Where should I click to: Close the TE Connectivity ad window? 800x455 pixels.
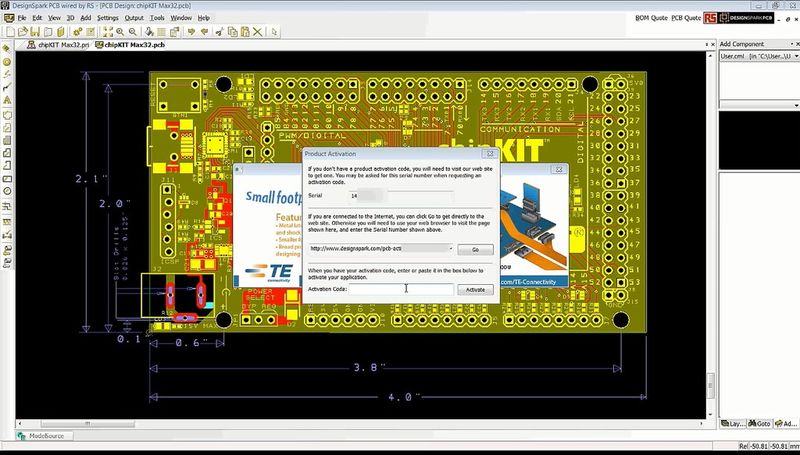[559, 169]
